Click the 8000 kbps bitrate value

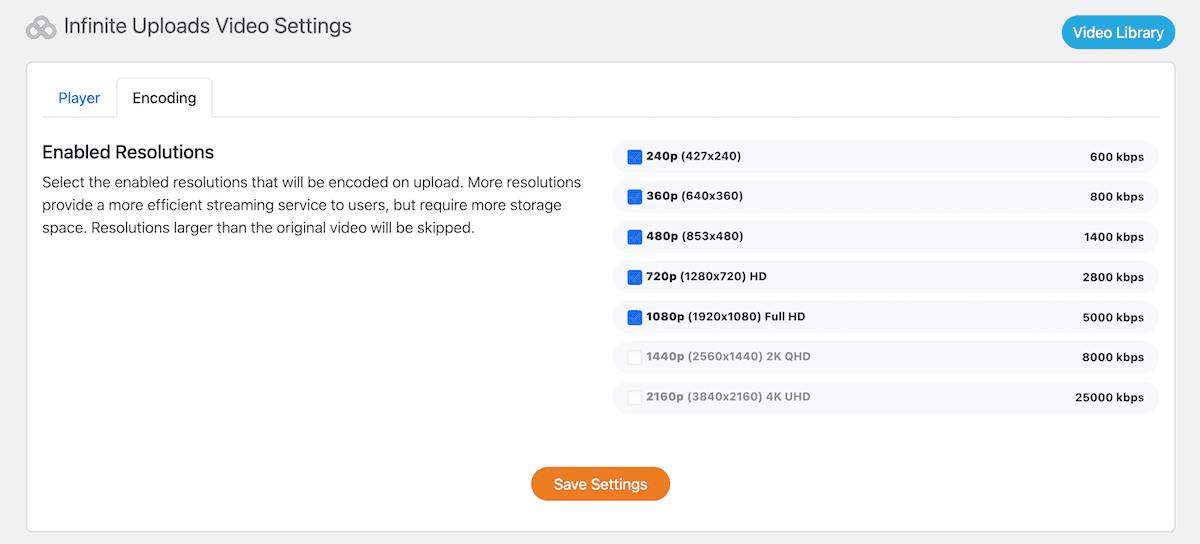(1113, 357)
